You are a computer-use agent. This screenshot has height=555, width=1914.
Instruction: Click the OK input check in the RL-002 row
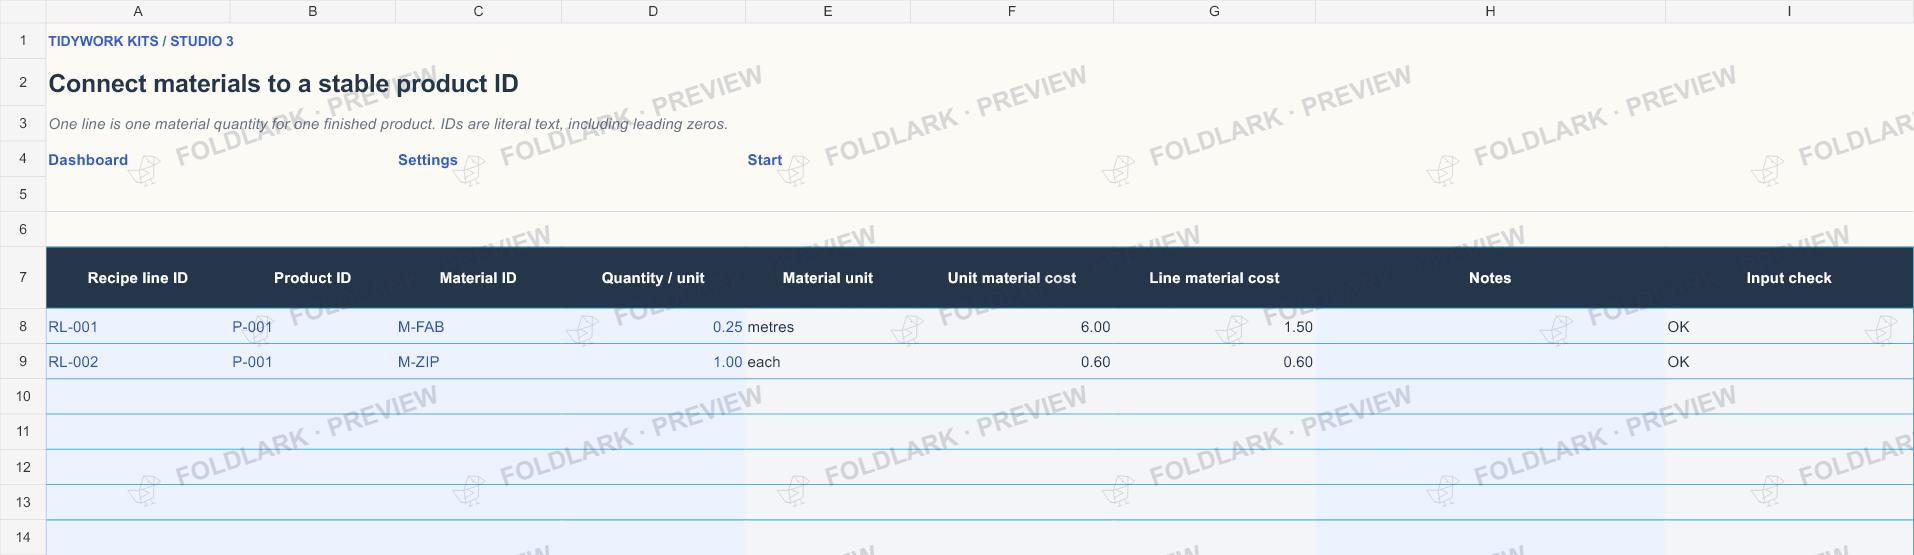(1789, 362)
